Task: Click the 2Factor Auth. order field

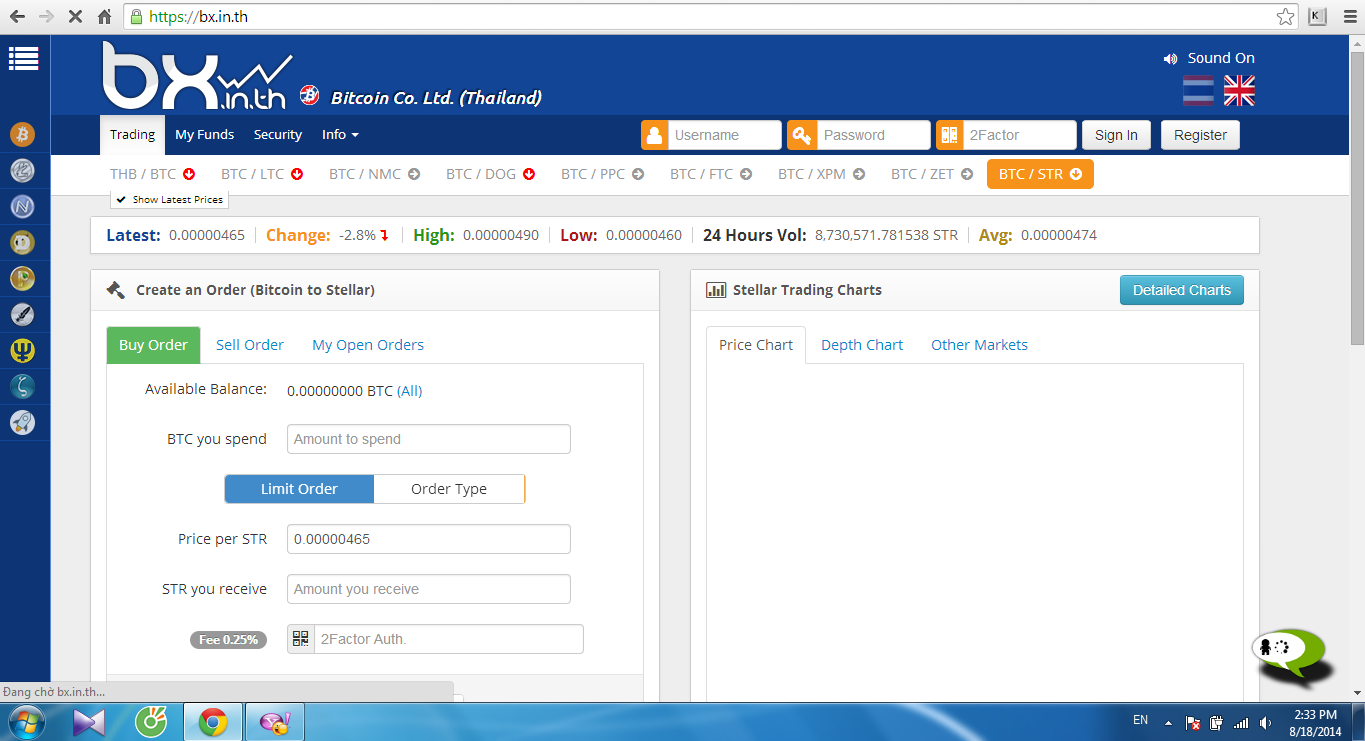Action: [448, 639]
